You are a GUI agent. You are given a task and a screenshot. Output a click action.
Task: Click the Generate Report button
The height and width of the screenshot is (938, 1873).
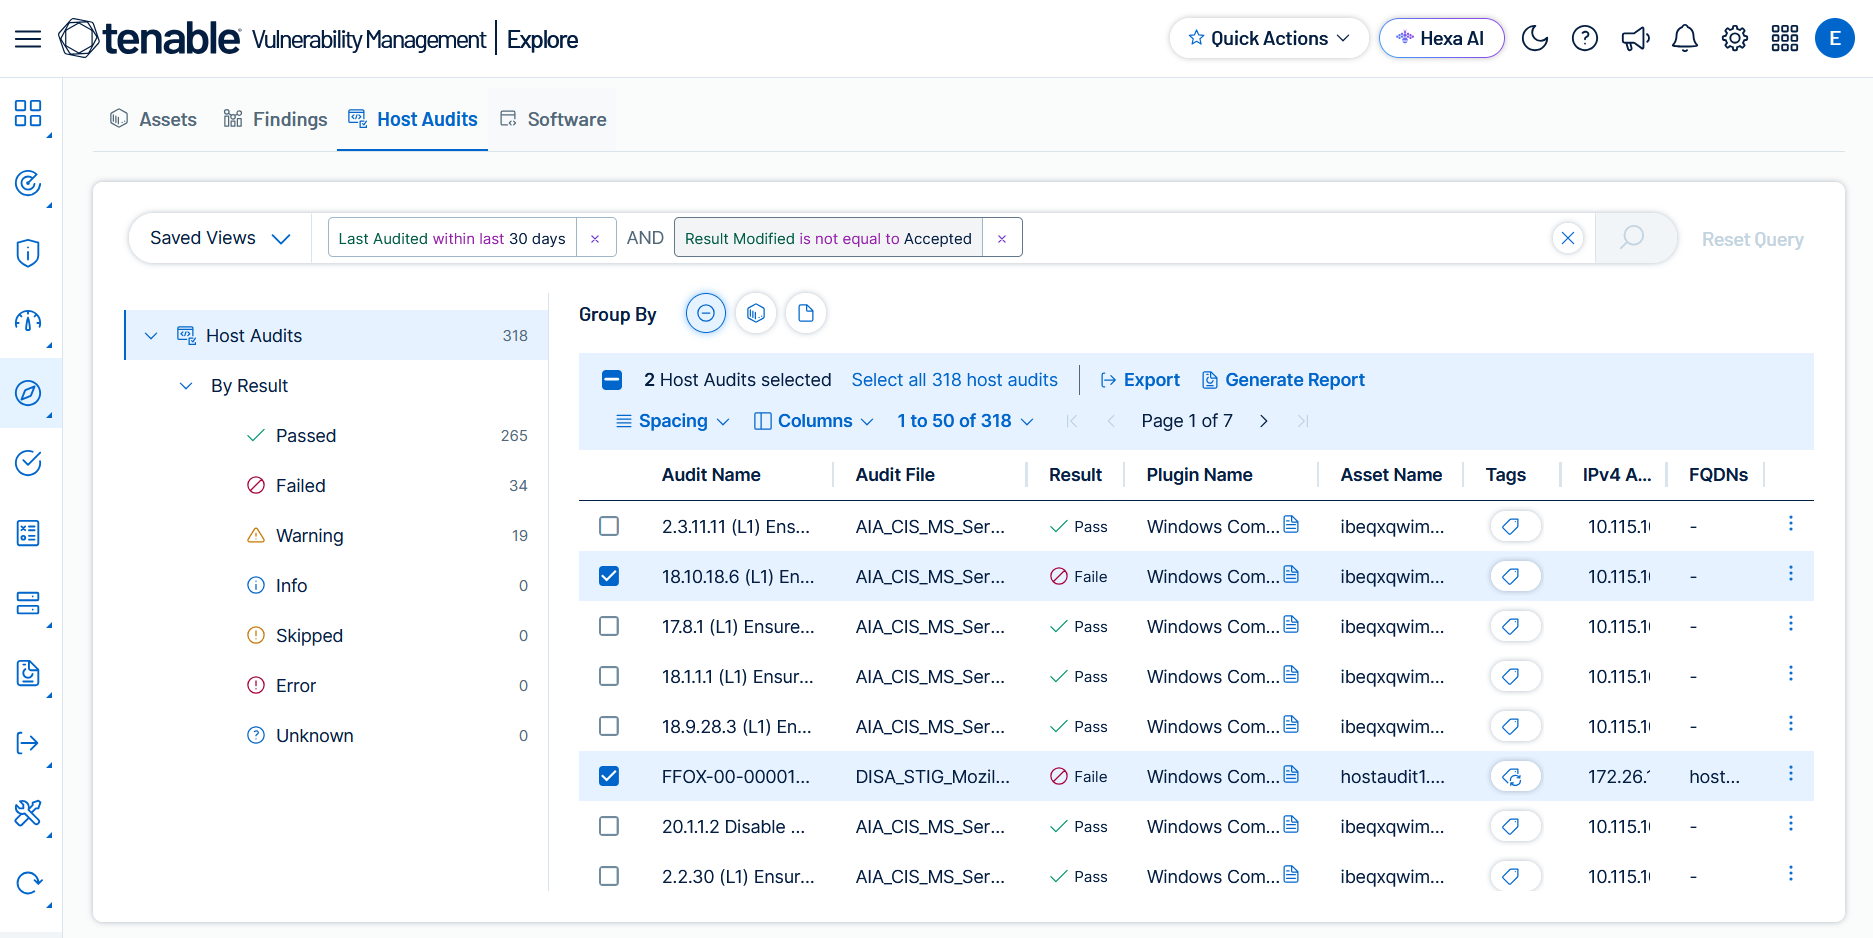[x=1283, y=380]
